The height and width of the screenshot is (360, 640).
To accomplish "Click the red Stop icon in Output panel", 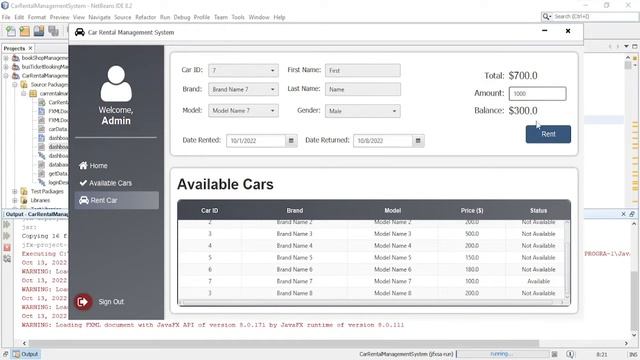I will point(7,247).
